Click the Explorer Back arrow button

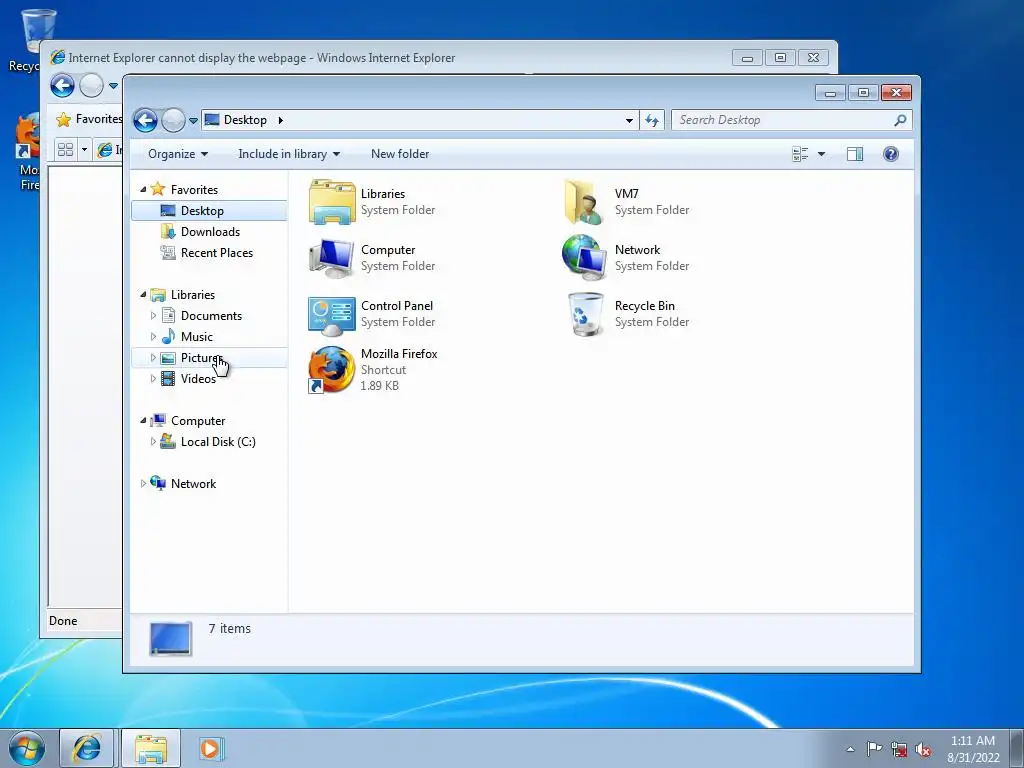[145, 120]
